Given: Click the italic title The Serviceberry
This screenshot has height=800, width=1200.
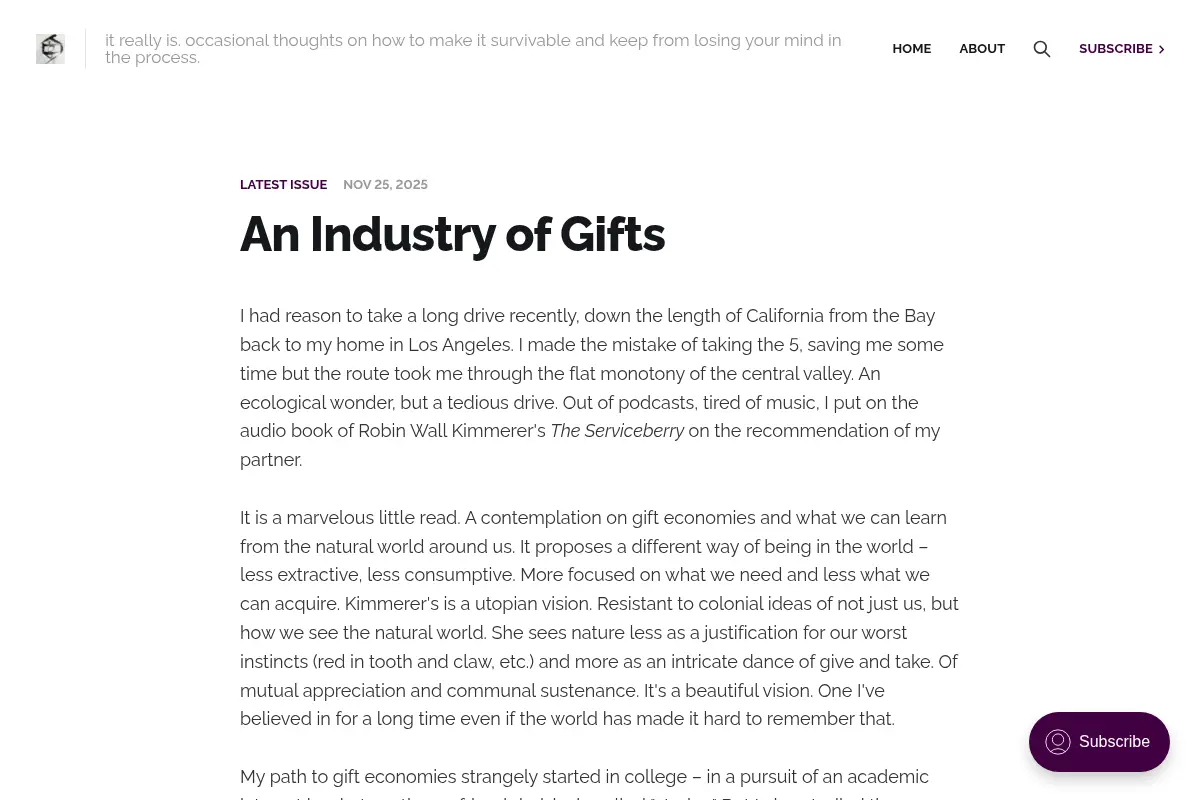Looking at the screenshot, I should (x=617, y=431).
